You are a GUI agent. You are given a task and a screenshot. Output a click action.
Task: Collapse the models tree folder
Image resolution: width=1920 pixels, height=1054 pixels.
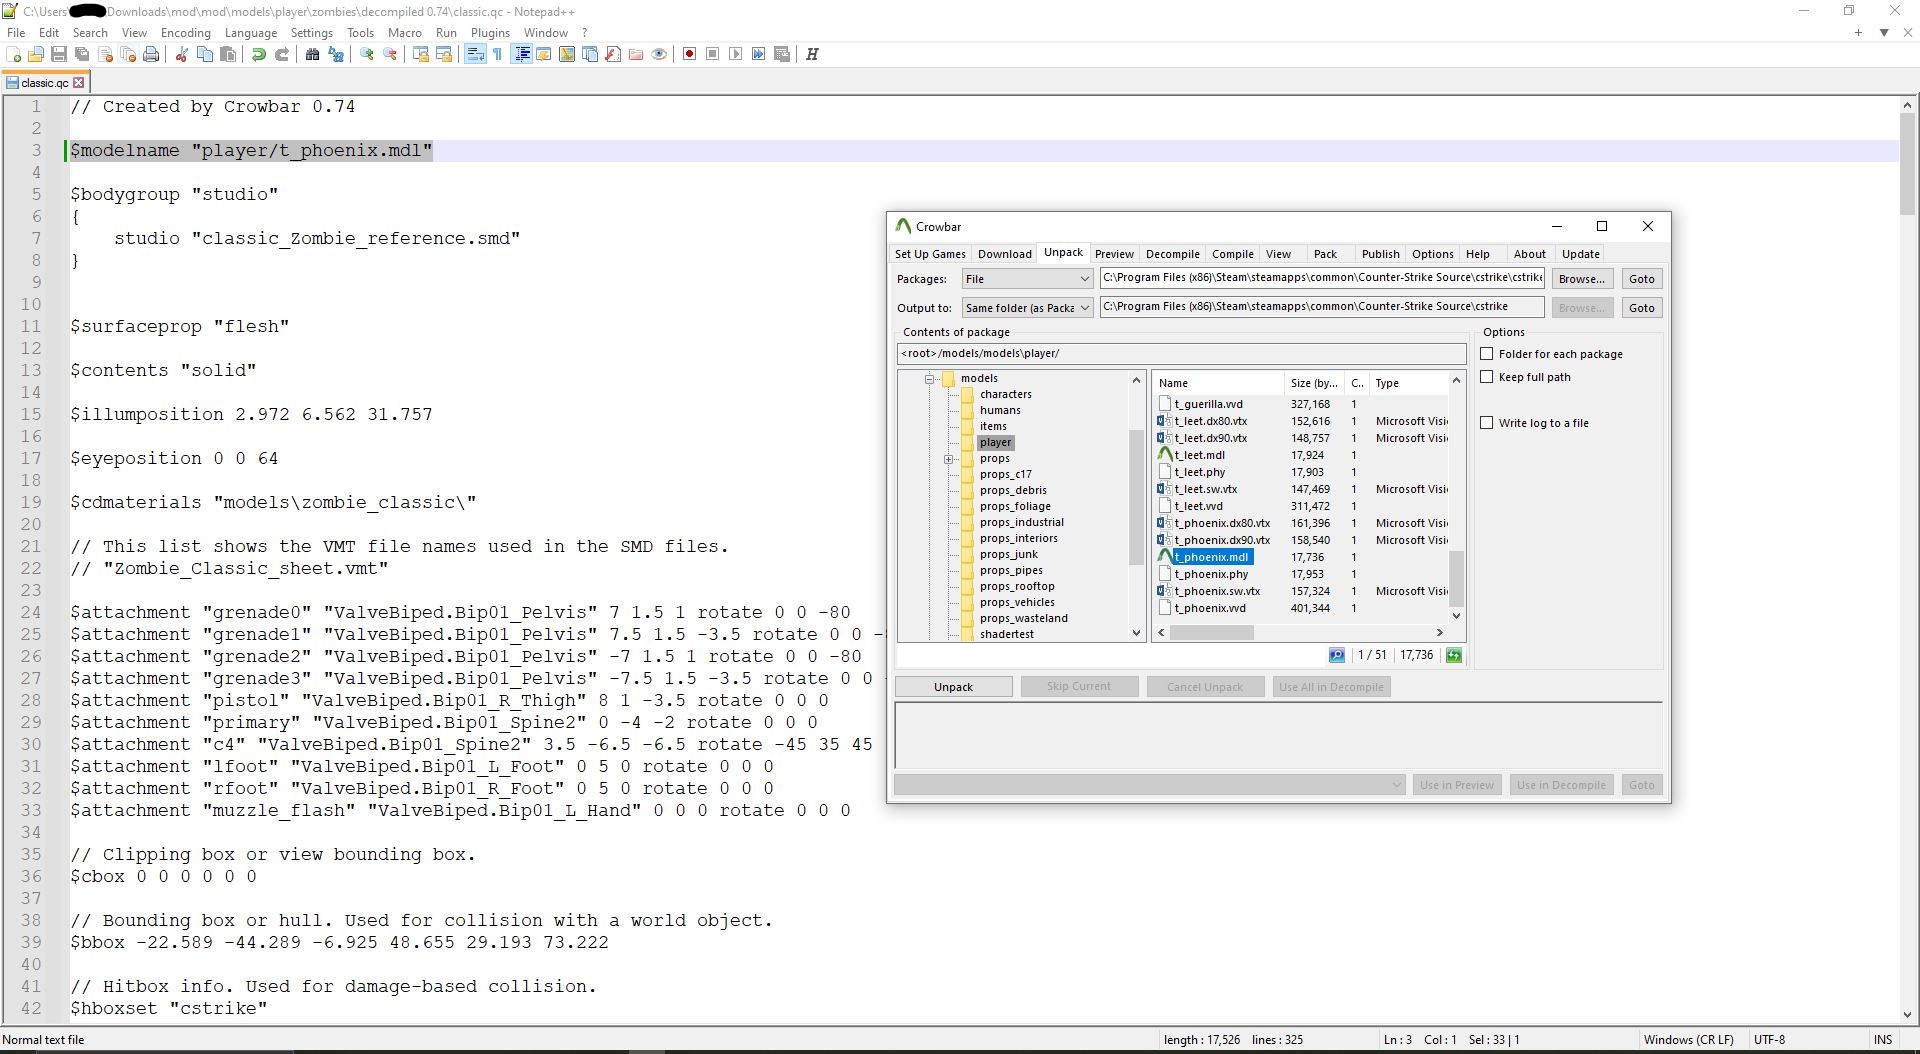(x=929, y=379)
